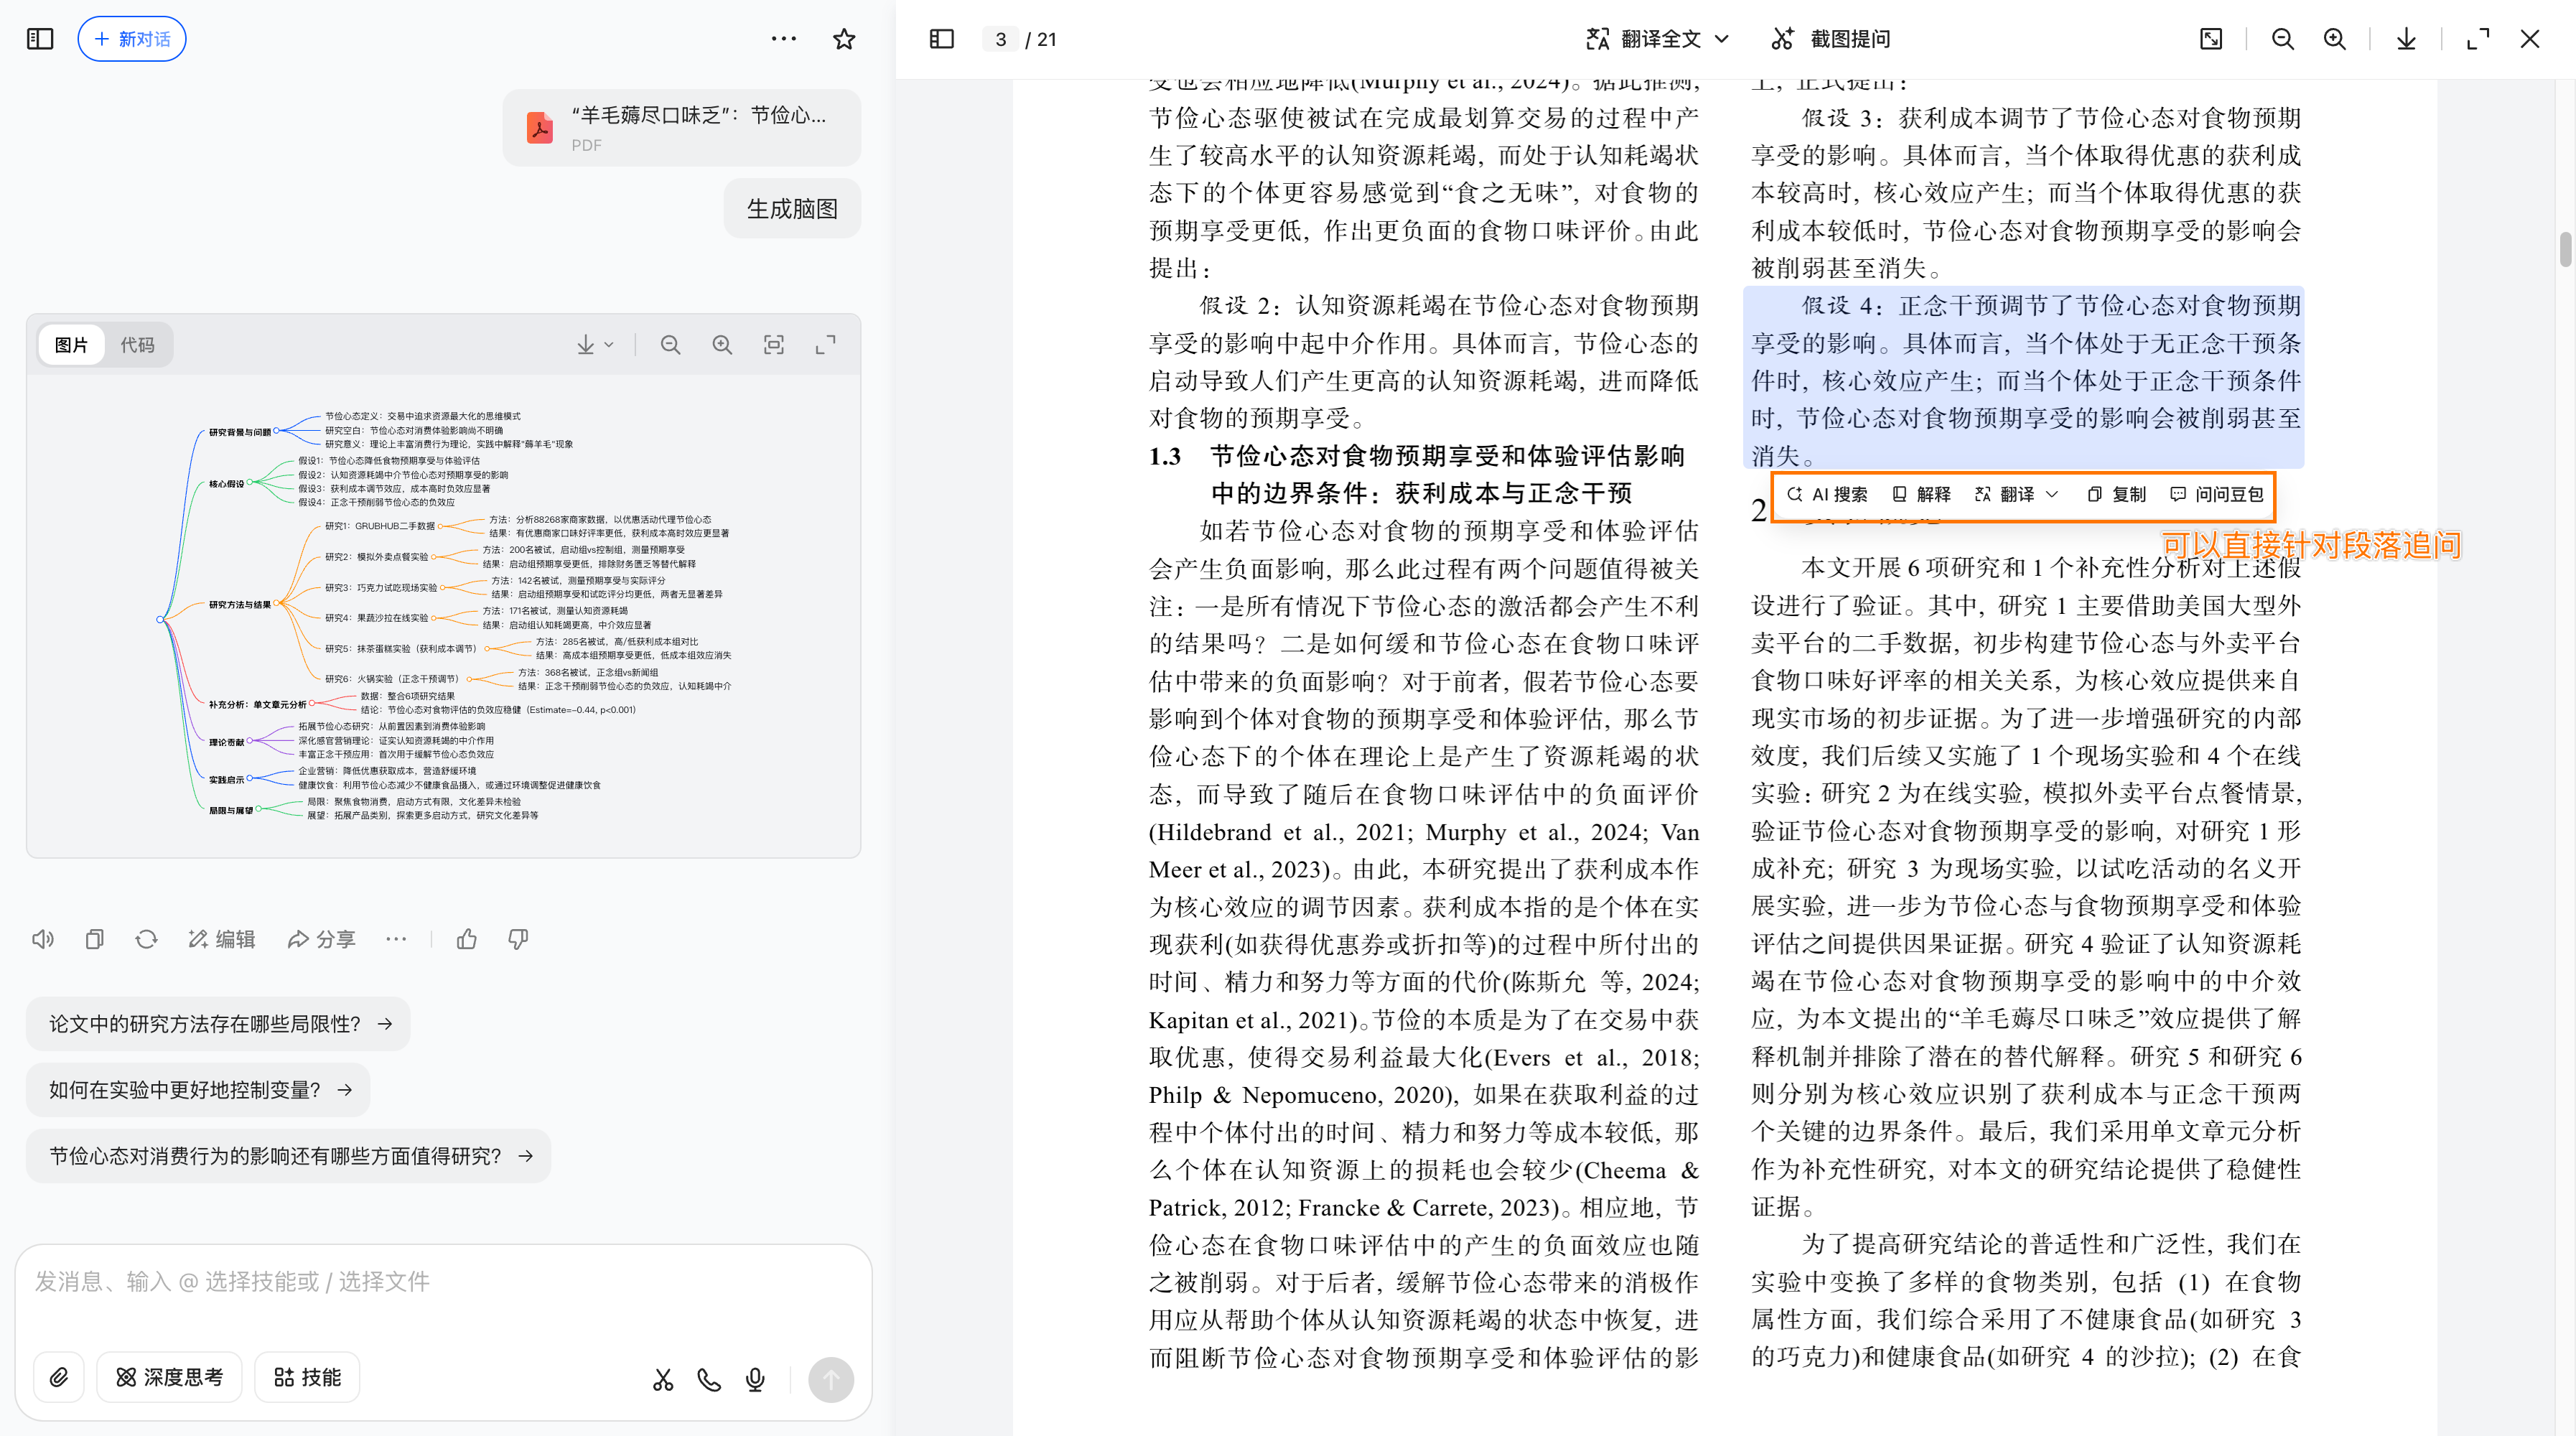Select the 图片 tab
The height and width of the screenshot is (1436, 2576).
click(x=71, y=345)
